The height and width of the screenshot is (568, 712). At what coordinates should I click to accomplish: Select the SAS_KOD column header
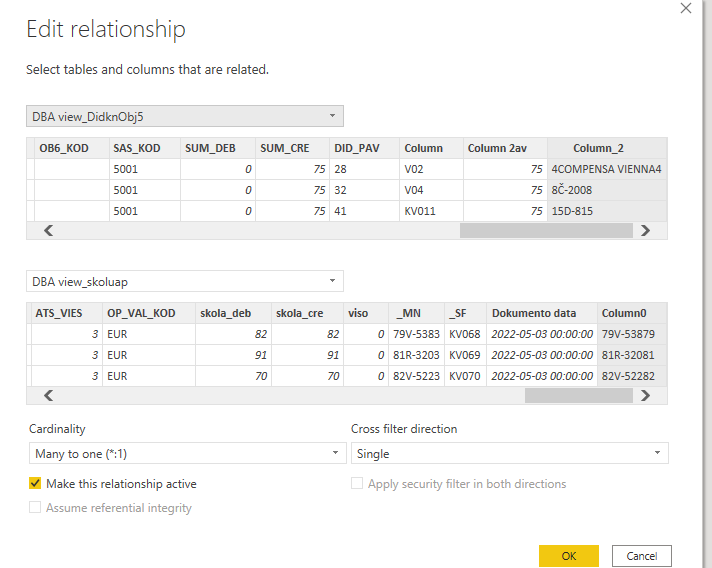[x=145, y=148]
